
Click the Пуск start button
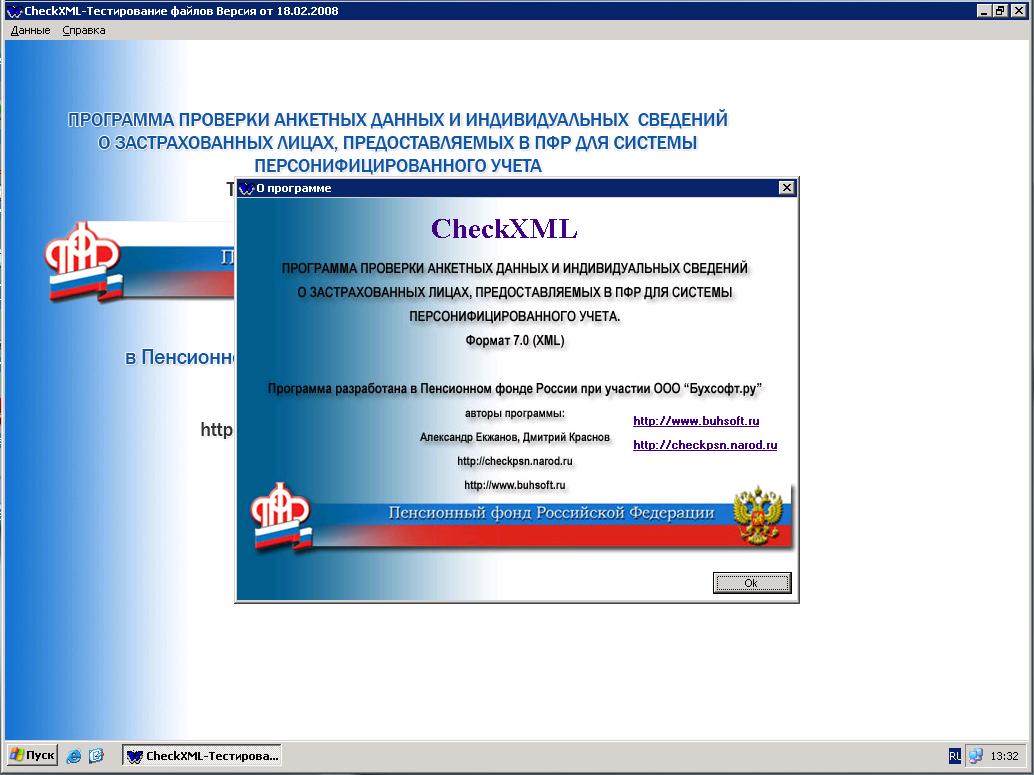32,755
